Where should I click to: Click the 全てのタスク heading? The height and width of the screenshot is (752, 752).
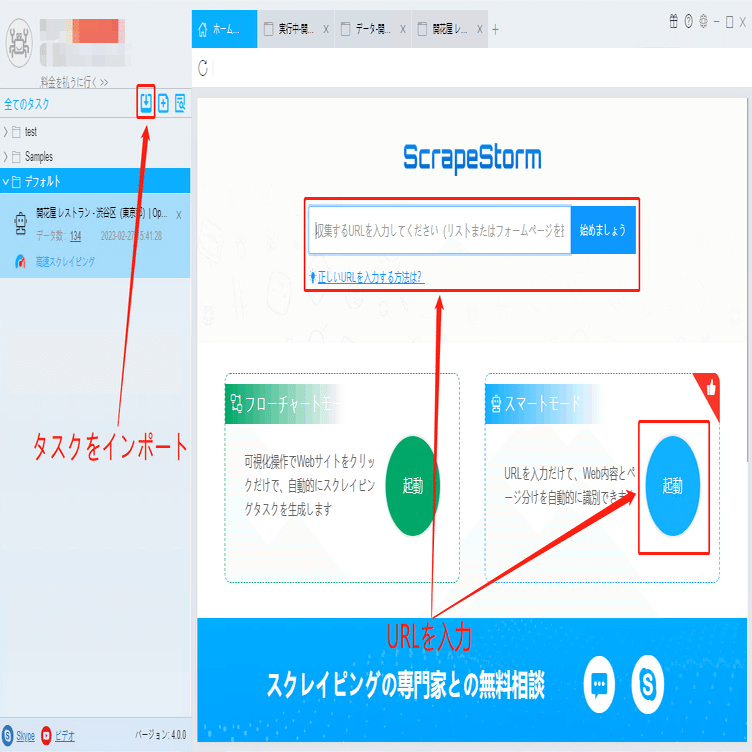(x=27, y=104)
